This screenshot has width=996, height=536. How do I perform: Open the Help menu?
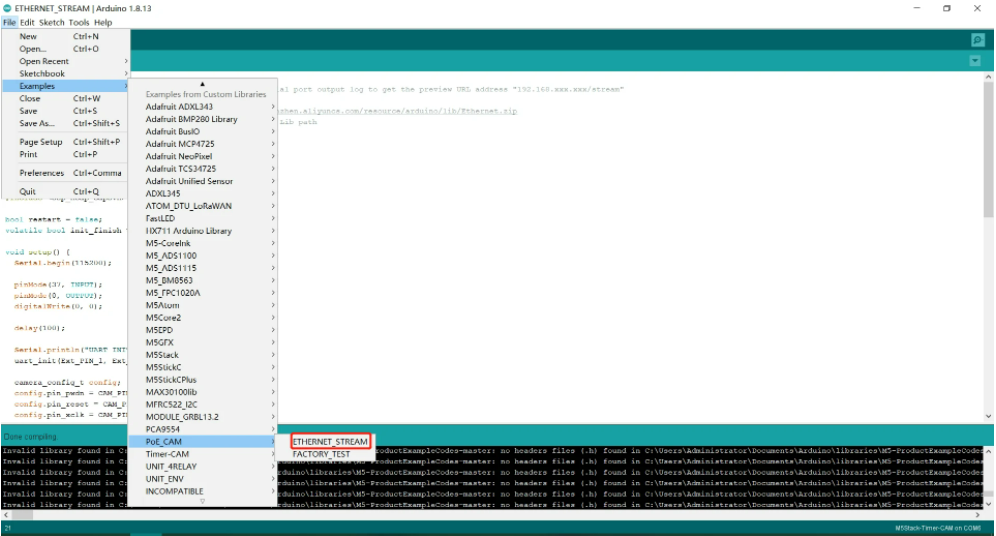pos(103,22)
